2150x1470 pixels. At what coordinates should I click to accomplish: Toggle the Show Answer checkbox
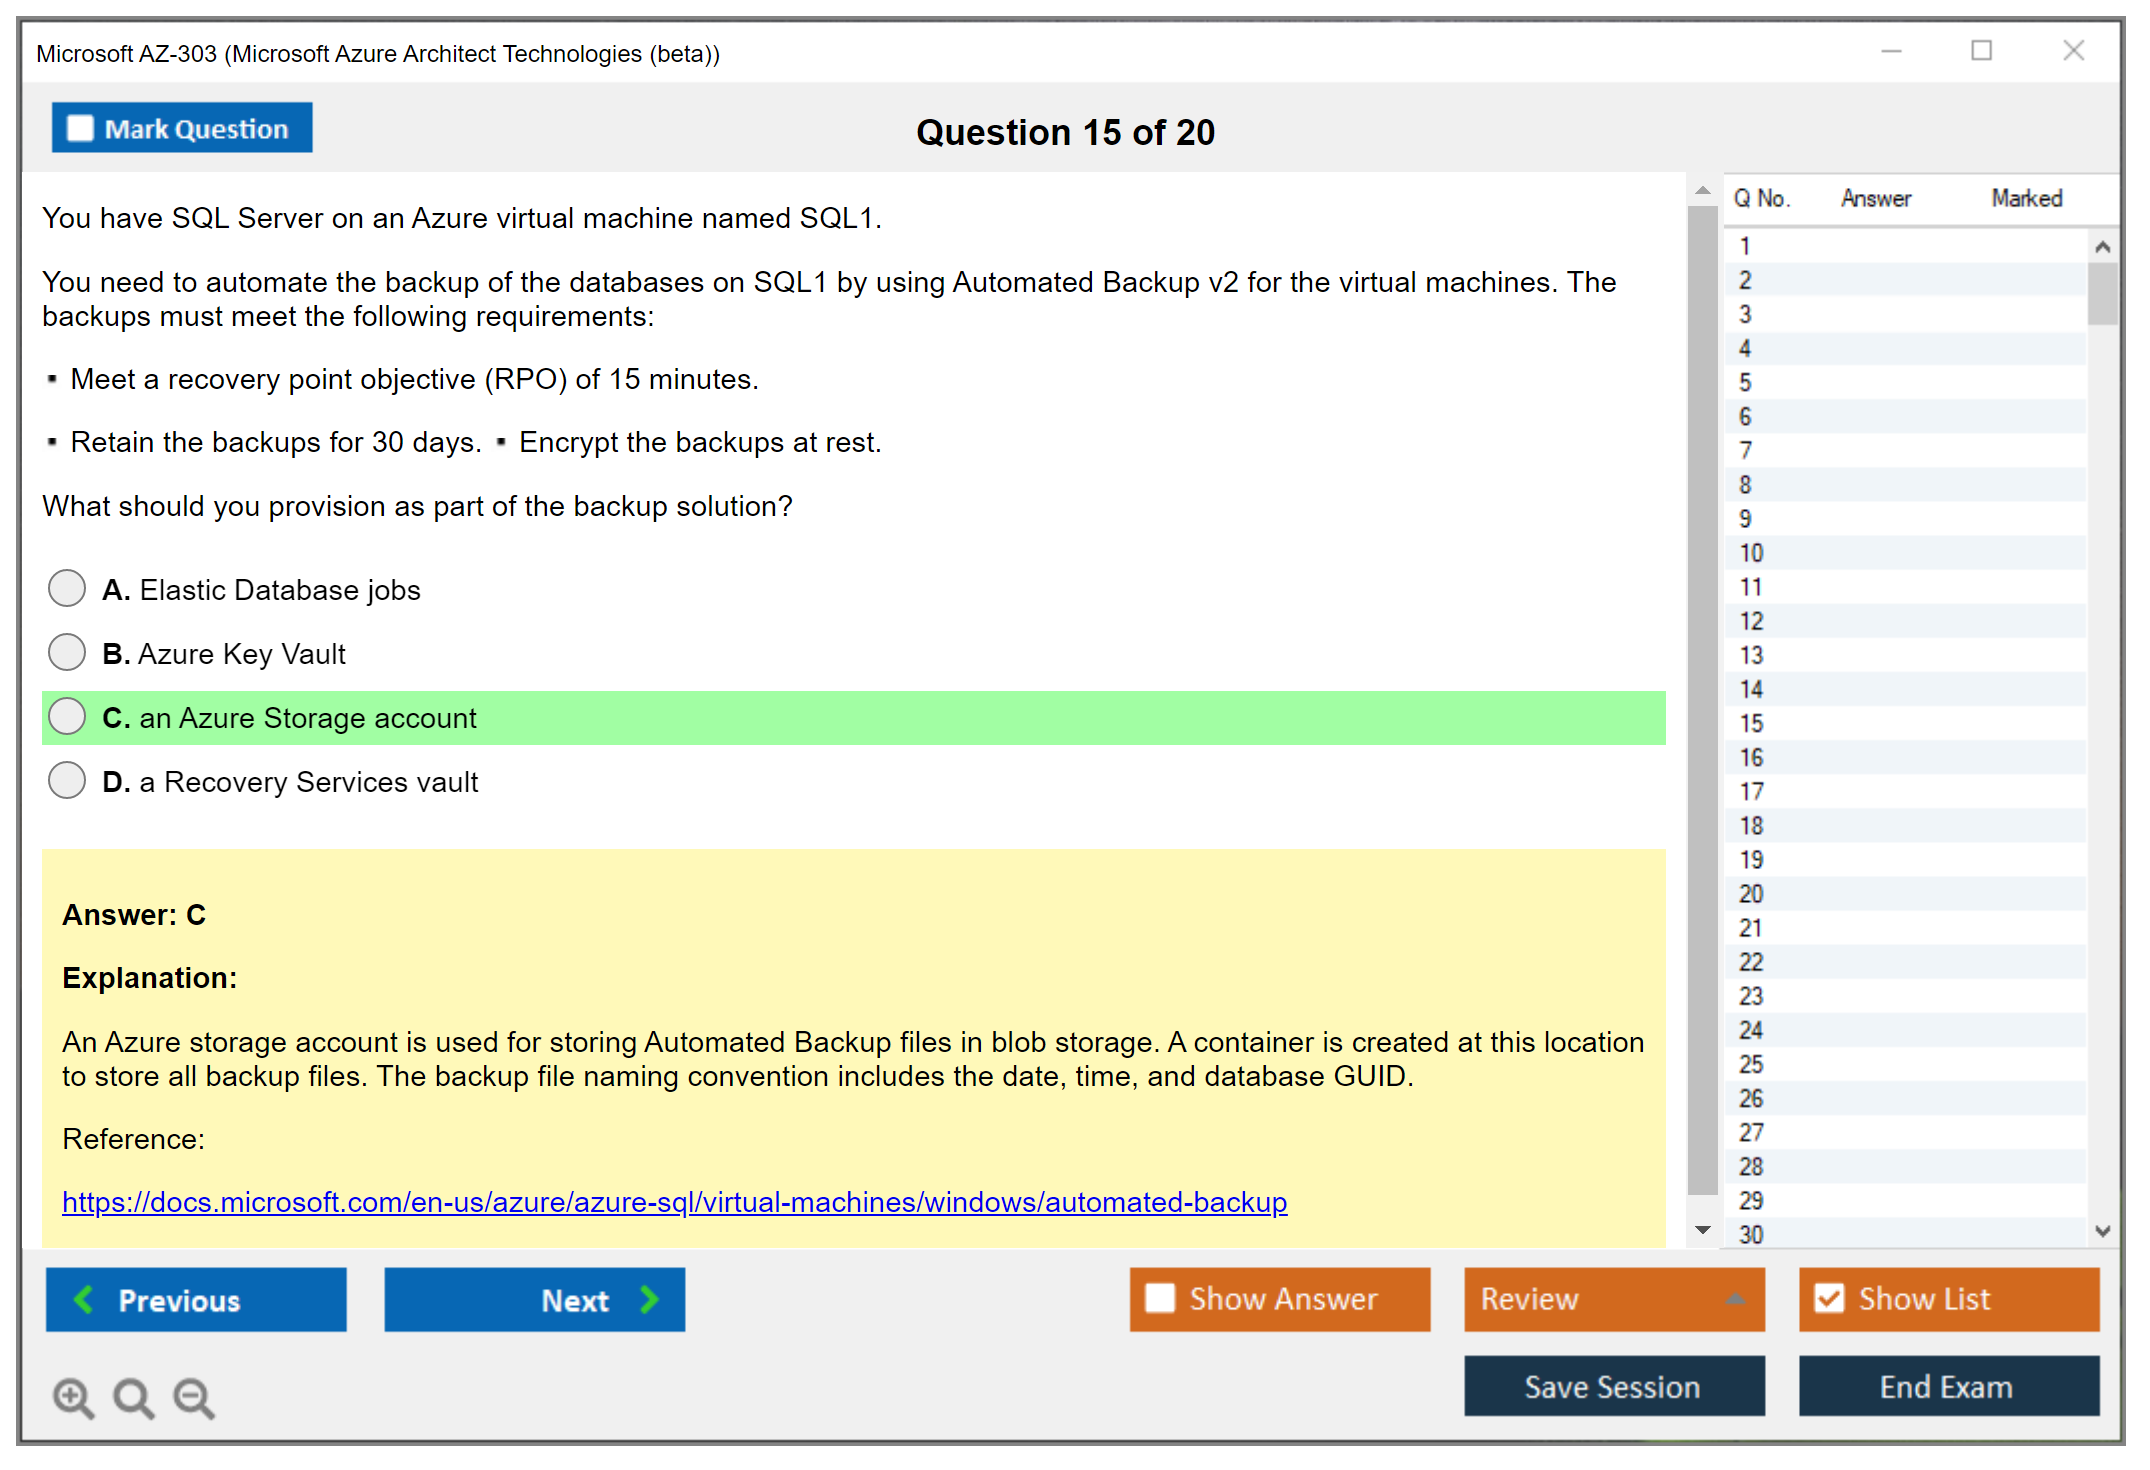pyautogui.click(x=1160, y=1298)
